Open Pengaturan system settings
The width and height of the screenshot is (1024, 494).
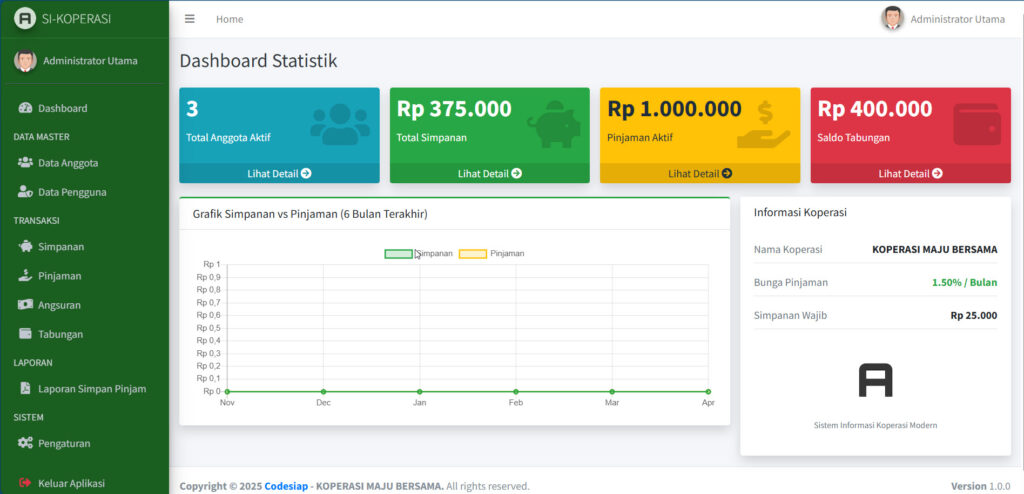[64, 443]
